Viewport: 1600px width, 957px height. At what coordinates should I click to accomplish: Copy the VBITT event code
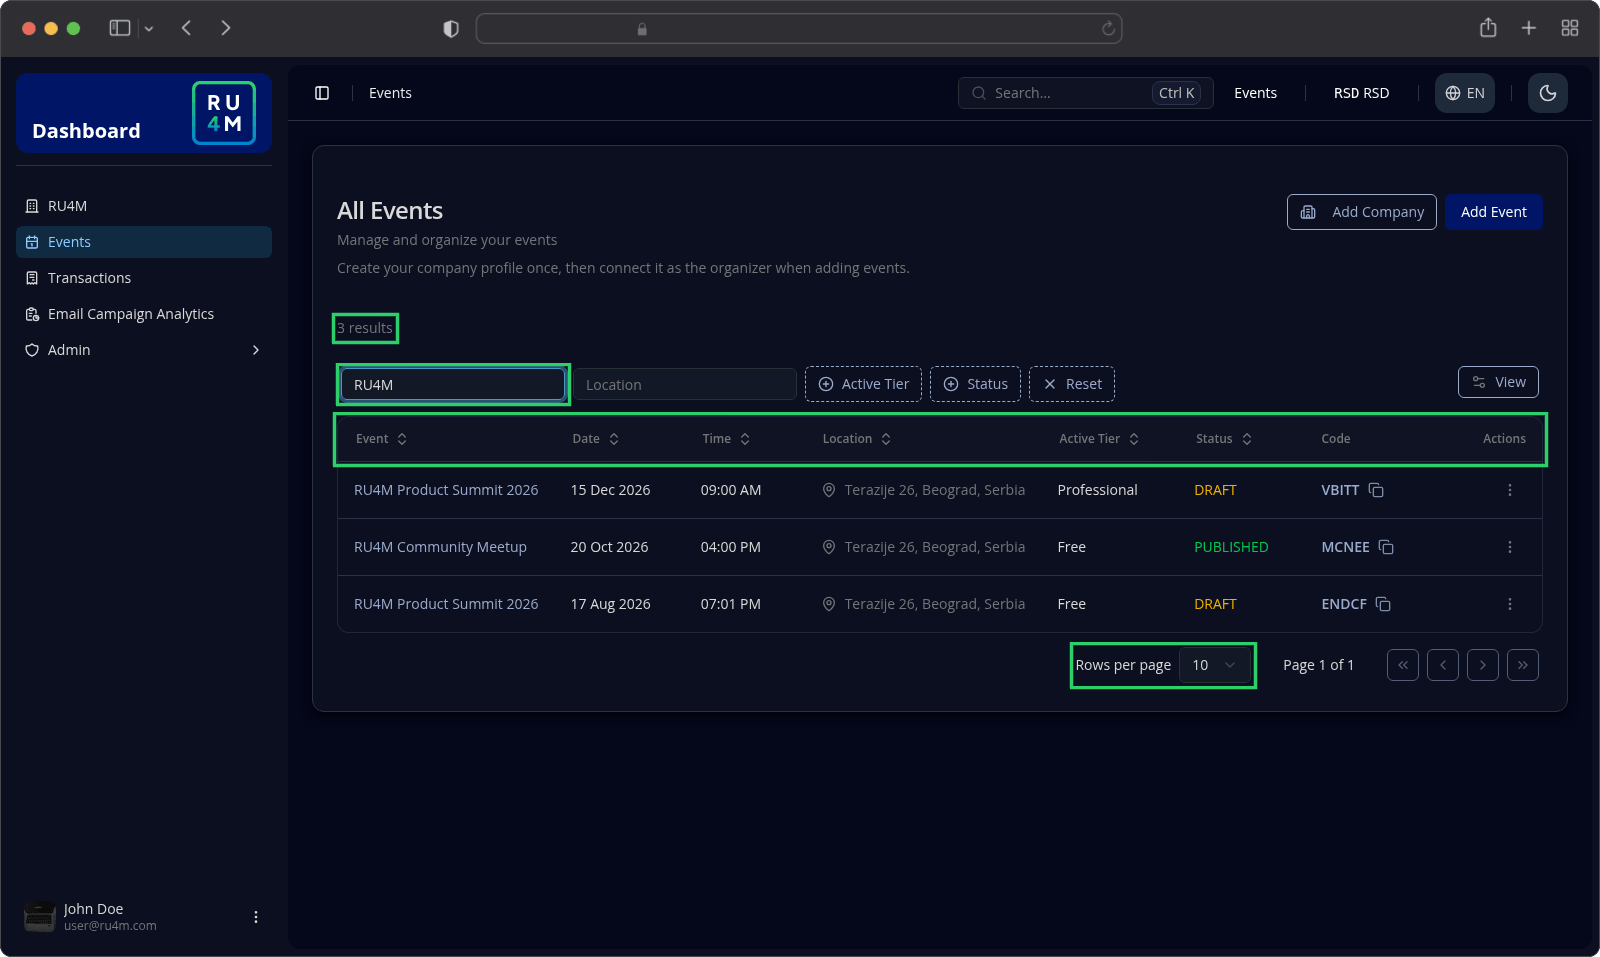click(1376, 490)
